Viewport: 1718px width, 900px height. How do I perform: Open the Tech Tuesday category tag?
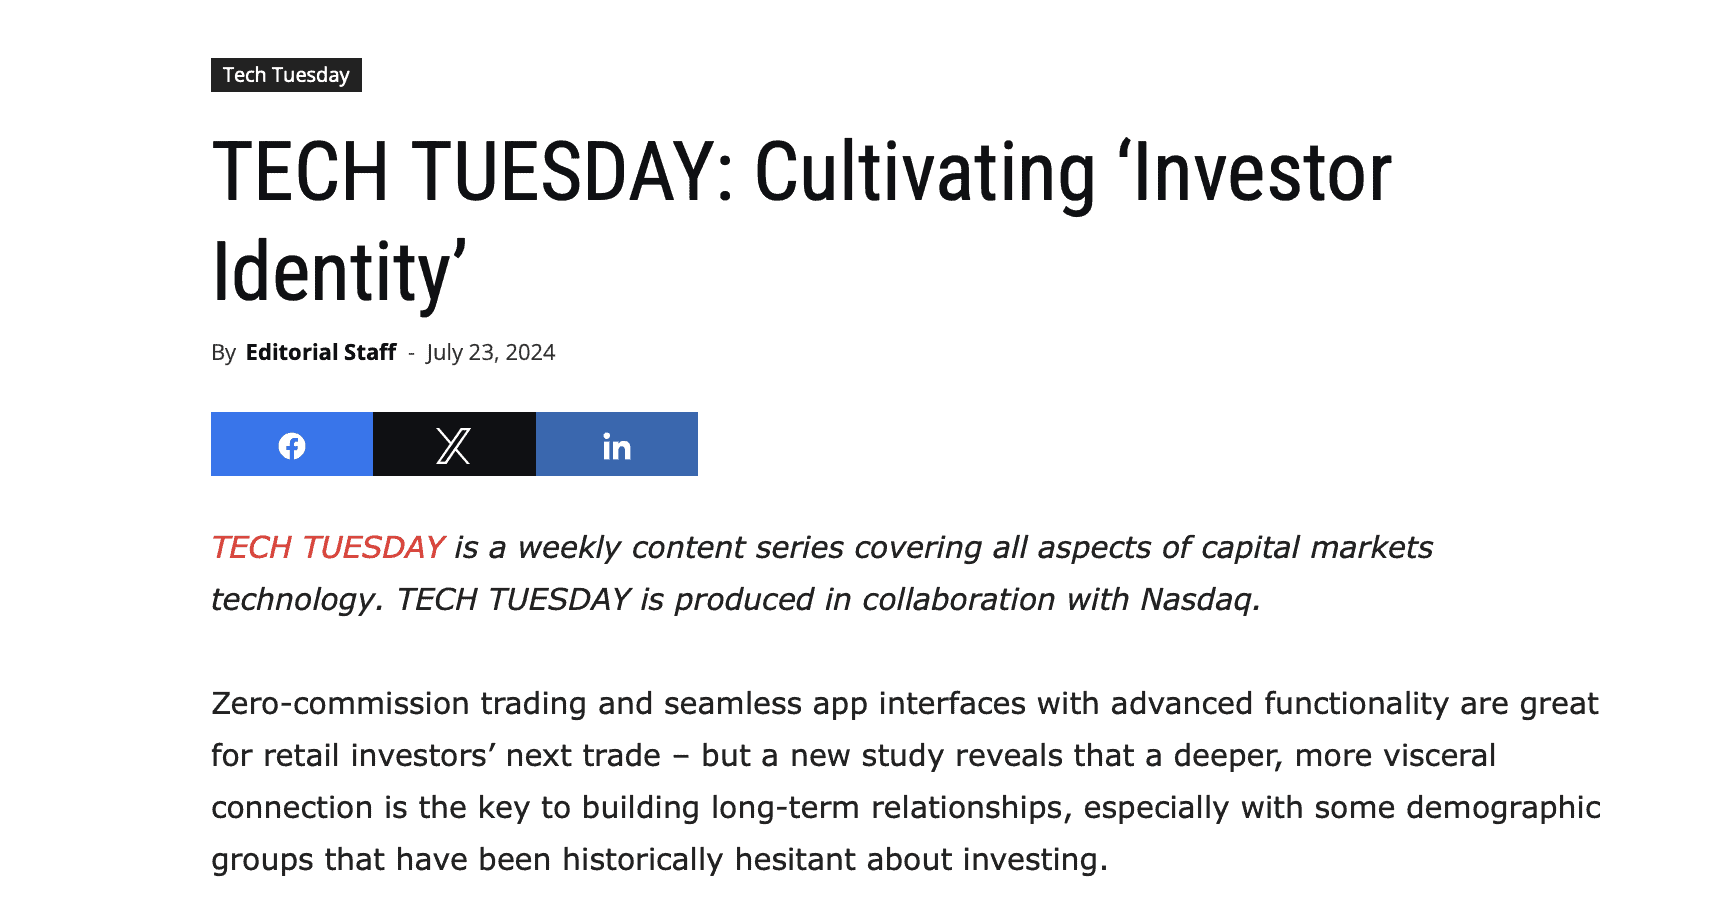pyautogui.click(x=286, y=75)
